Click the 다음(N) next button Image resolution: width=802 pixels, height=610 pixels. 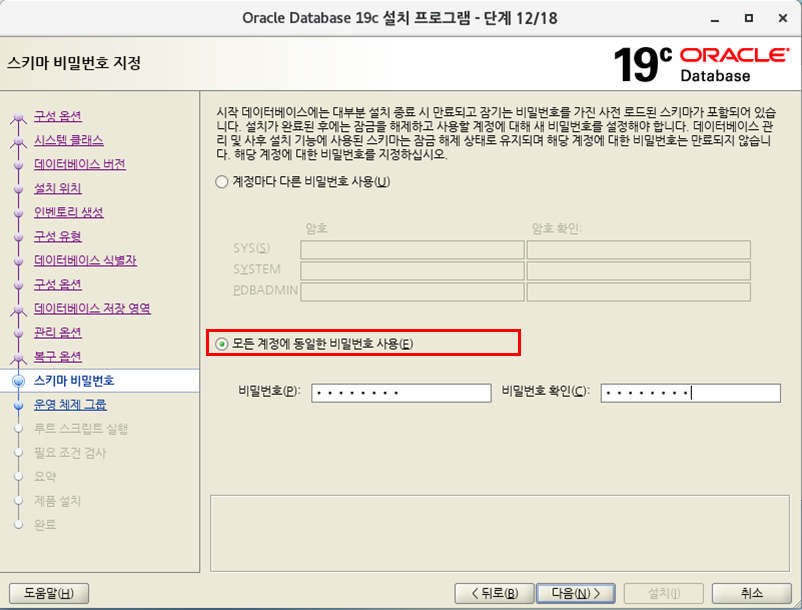[575, 593]
